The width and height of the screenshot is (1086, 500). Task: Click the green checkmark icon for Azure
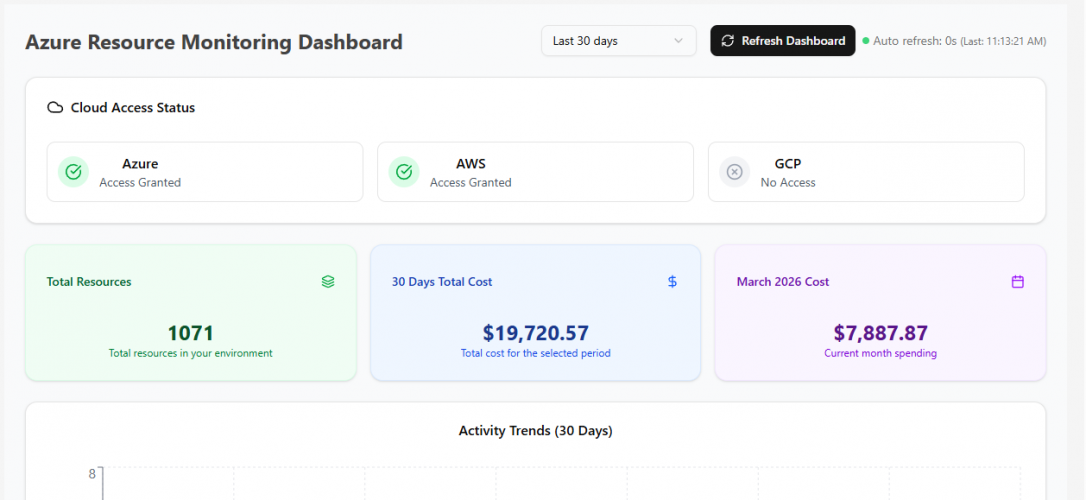73,172
